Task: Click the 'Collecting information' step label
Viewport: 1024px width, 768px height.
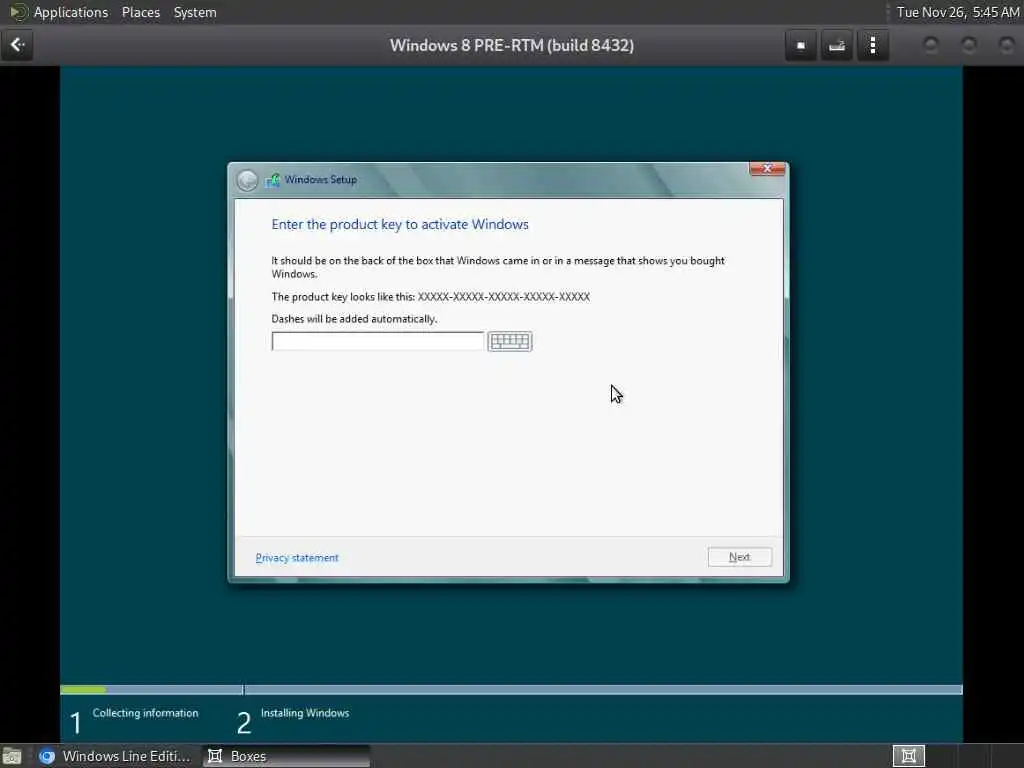Action: [x=146, y=713]
